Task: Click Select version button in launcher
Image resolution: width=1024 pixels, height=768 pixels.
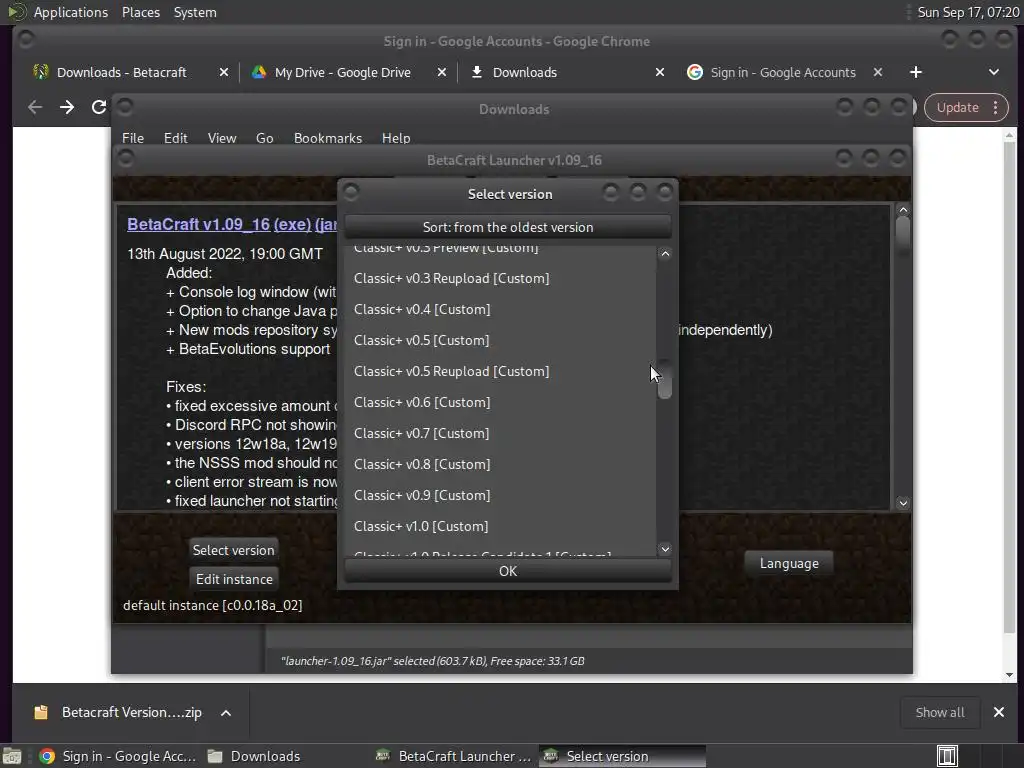Action: 233,551
